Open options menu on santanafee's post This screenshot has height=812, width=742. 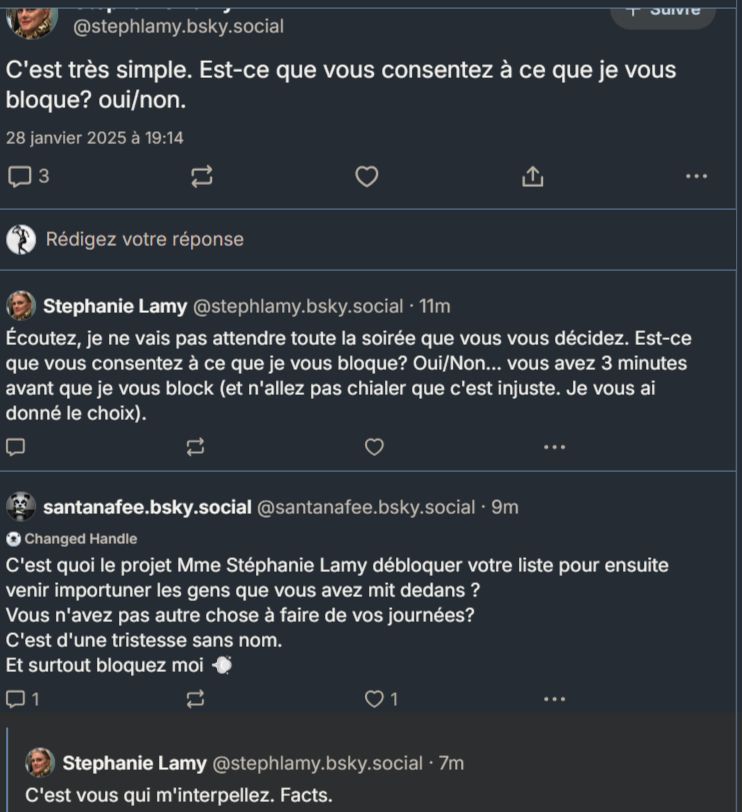554,699
